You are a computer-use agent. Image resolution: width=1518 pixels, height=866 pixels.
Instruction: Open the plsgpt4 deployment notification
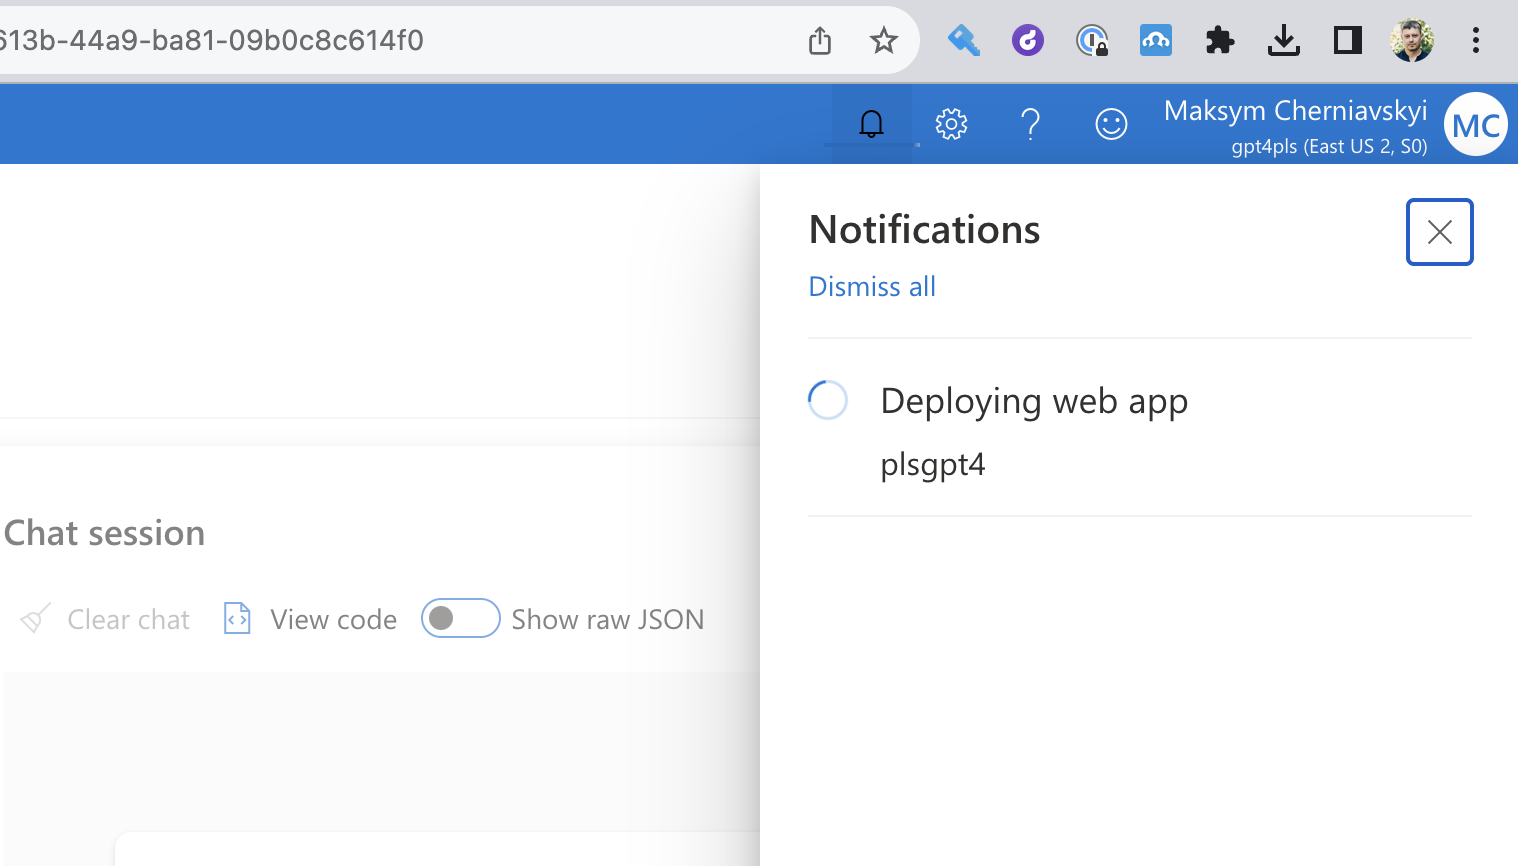pyautogui.click(x=932, y=464)
